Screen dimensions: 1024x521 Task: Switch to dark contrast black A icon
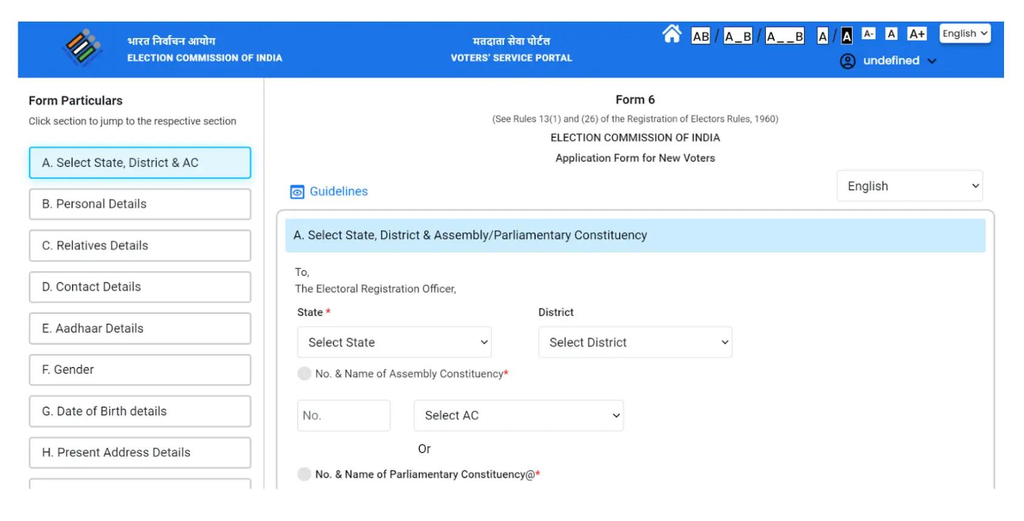(x=847, y=36)
